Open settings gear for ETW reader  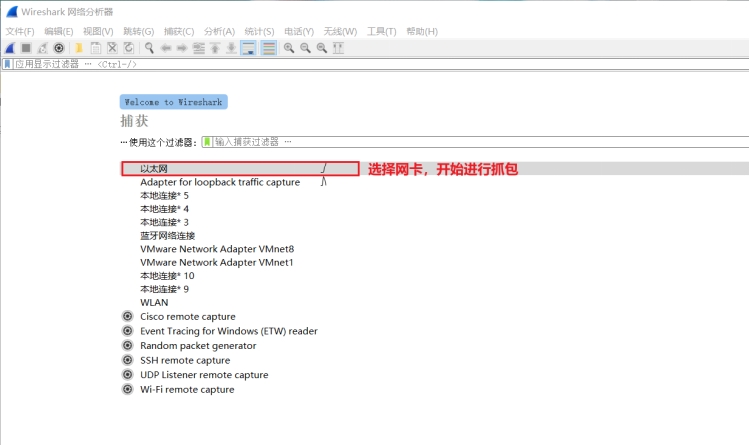click(x=128, y=331)
